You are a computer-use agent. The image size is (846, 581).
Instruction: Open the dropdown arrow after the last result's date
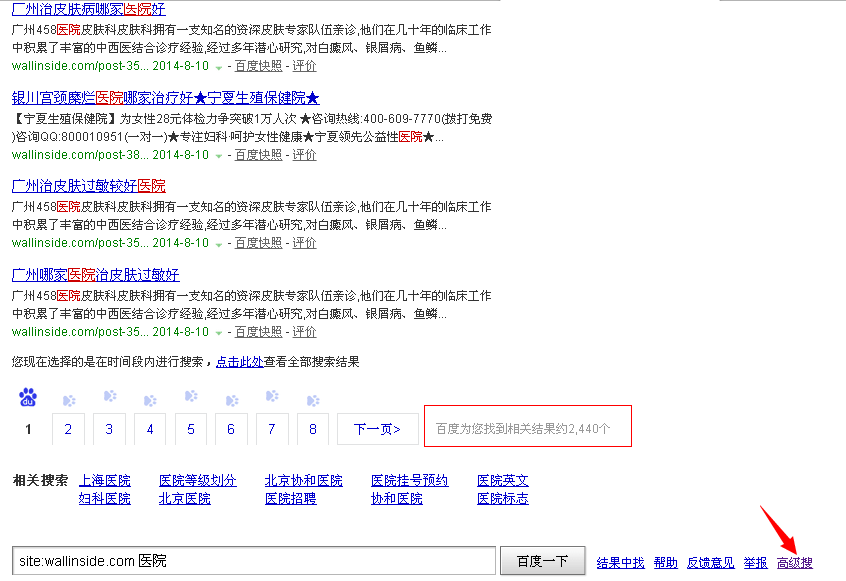tap(217, 331)
